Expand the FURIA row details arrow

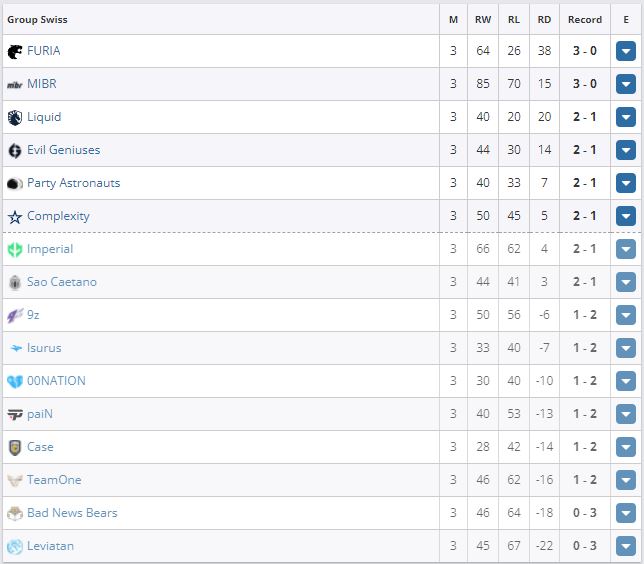tap(626, 52)
